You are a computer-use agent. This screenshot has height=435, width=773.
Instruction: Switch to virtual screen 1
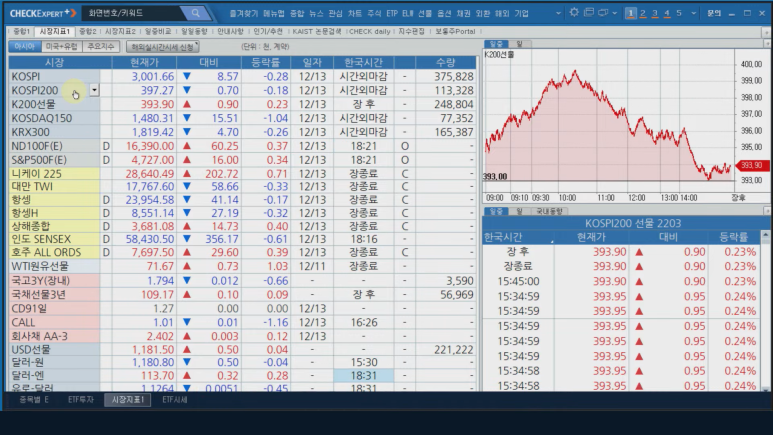pos(631,13)
